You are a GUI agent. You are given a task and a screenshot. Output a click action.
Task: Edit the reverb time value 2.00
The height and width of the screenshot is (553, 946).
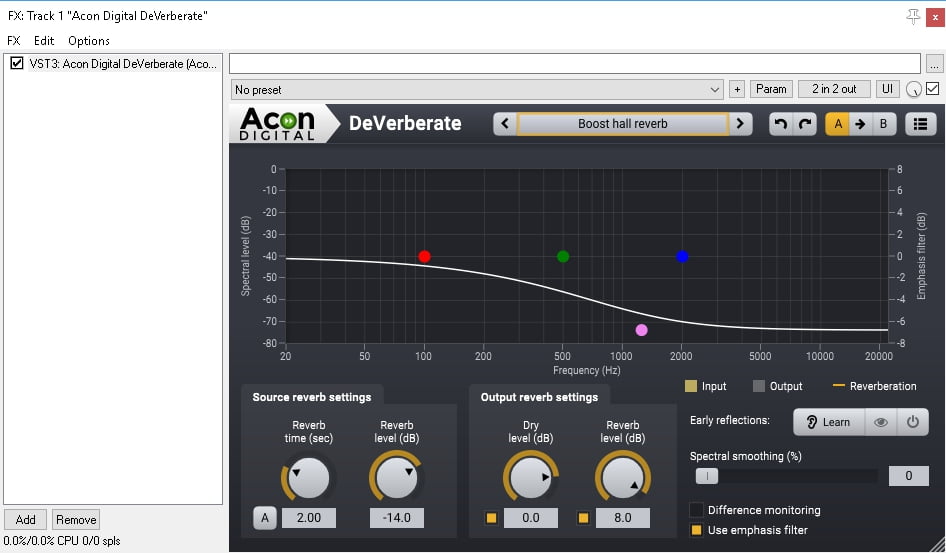(309, 518)
